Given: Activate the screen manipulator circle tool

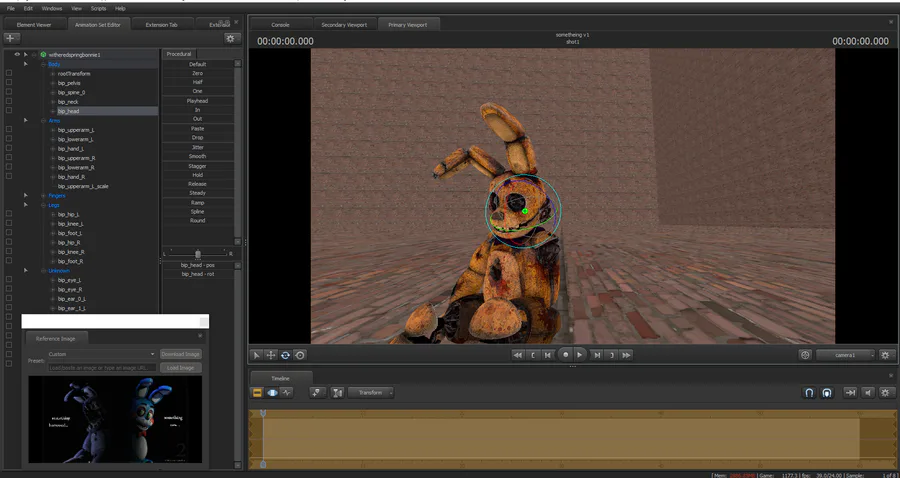Looking at the screenshot, I should point(300,355).
